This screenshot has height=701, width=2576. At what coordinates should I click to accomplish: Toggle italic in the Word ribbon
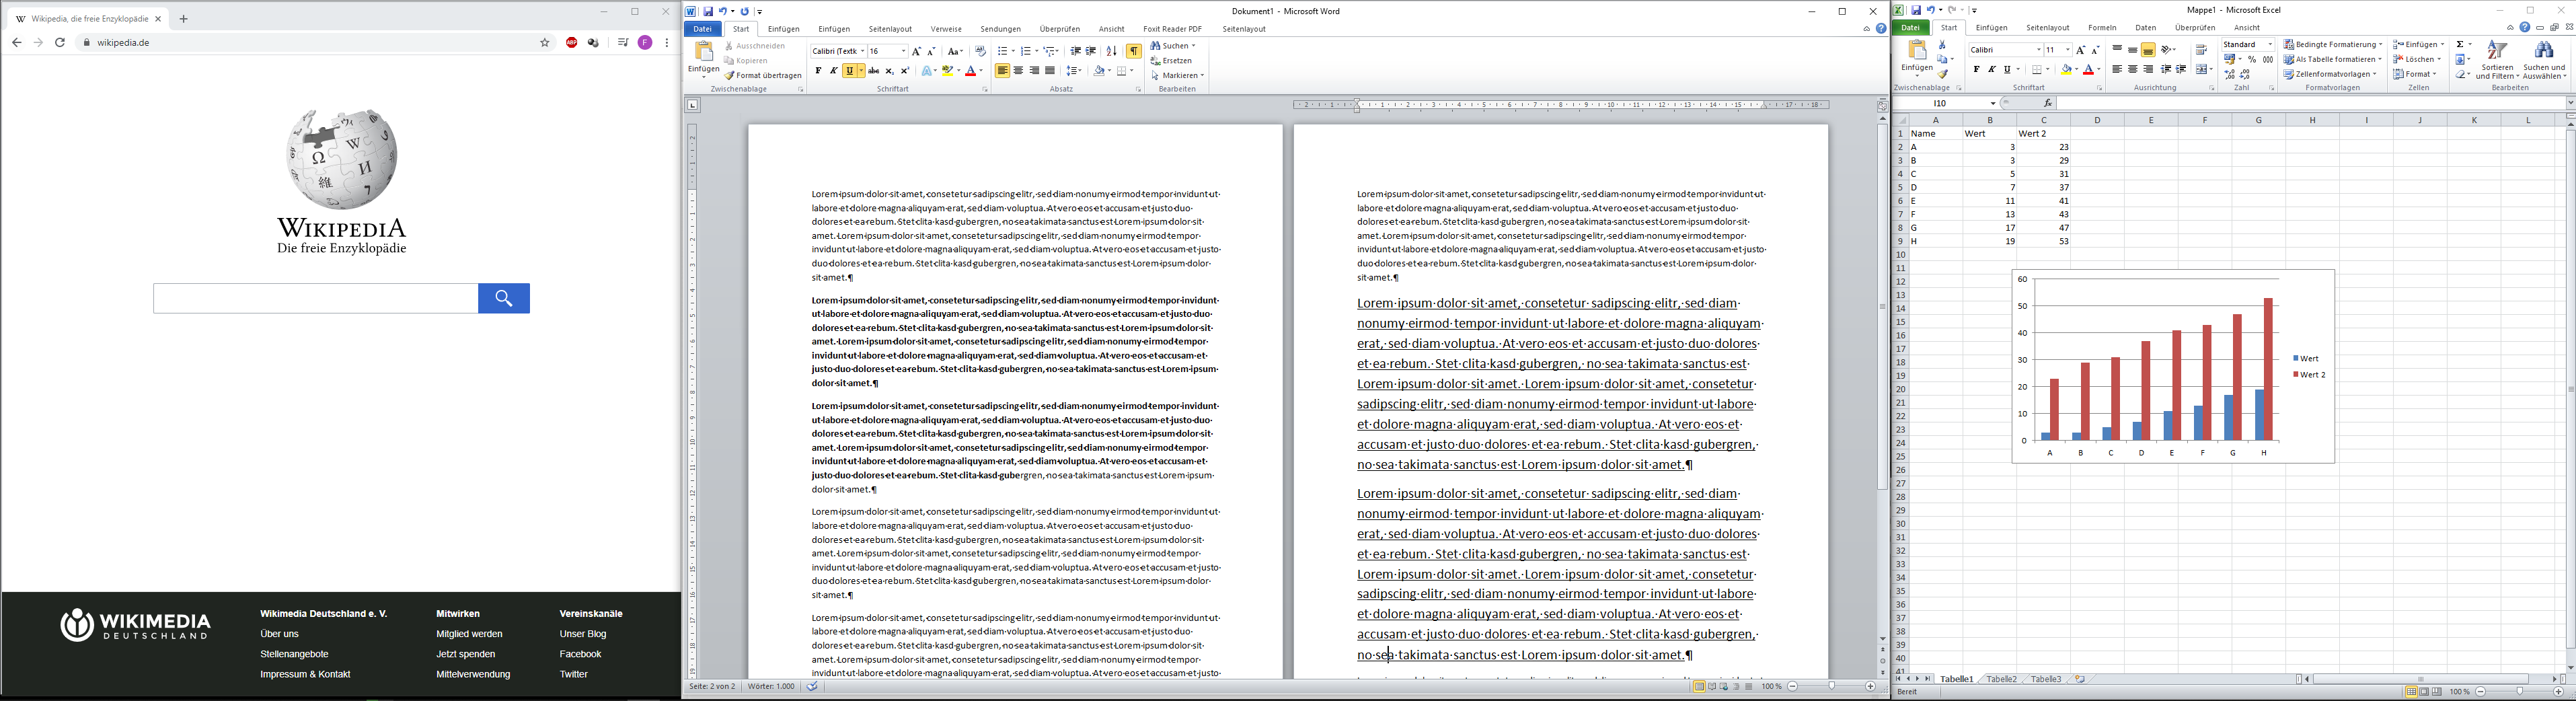(834, 71)
